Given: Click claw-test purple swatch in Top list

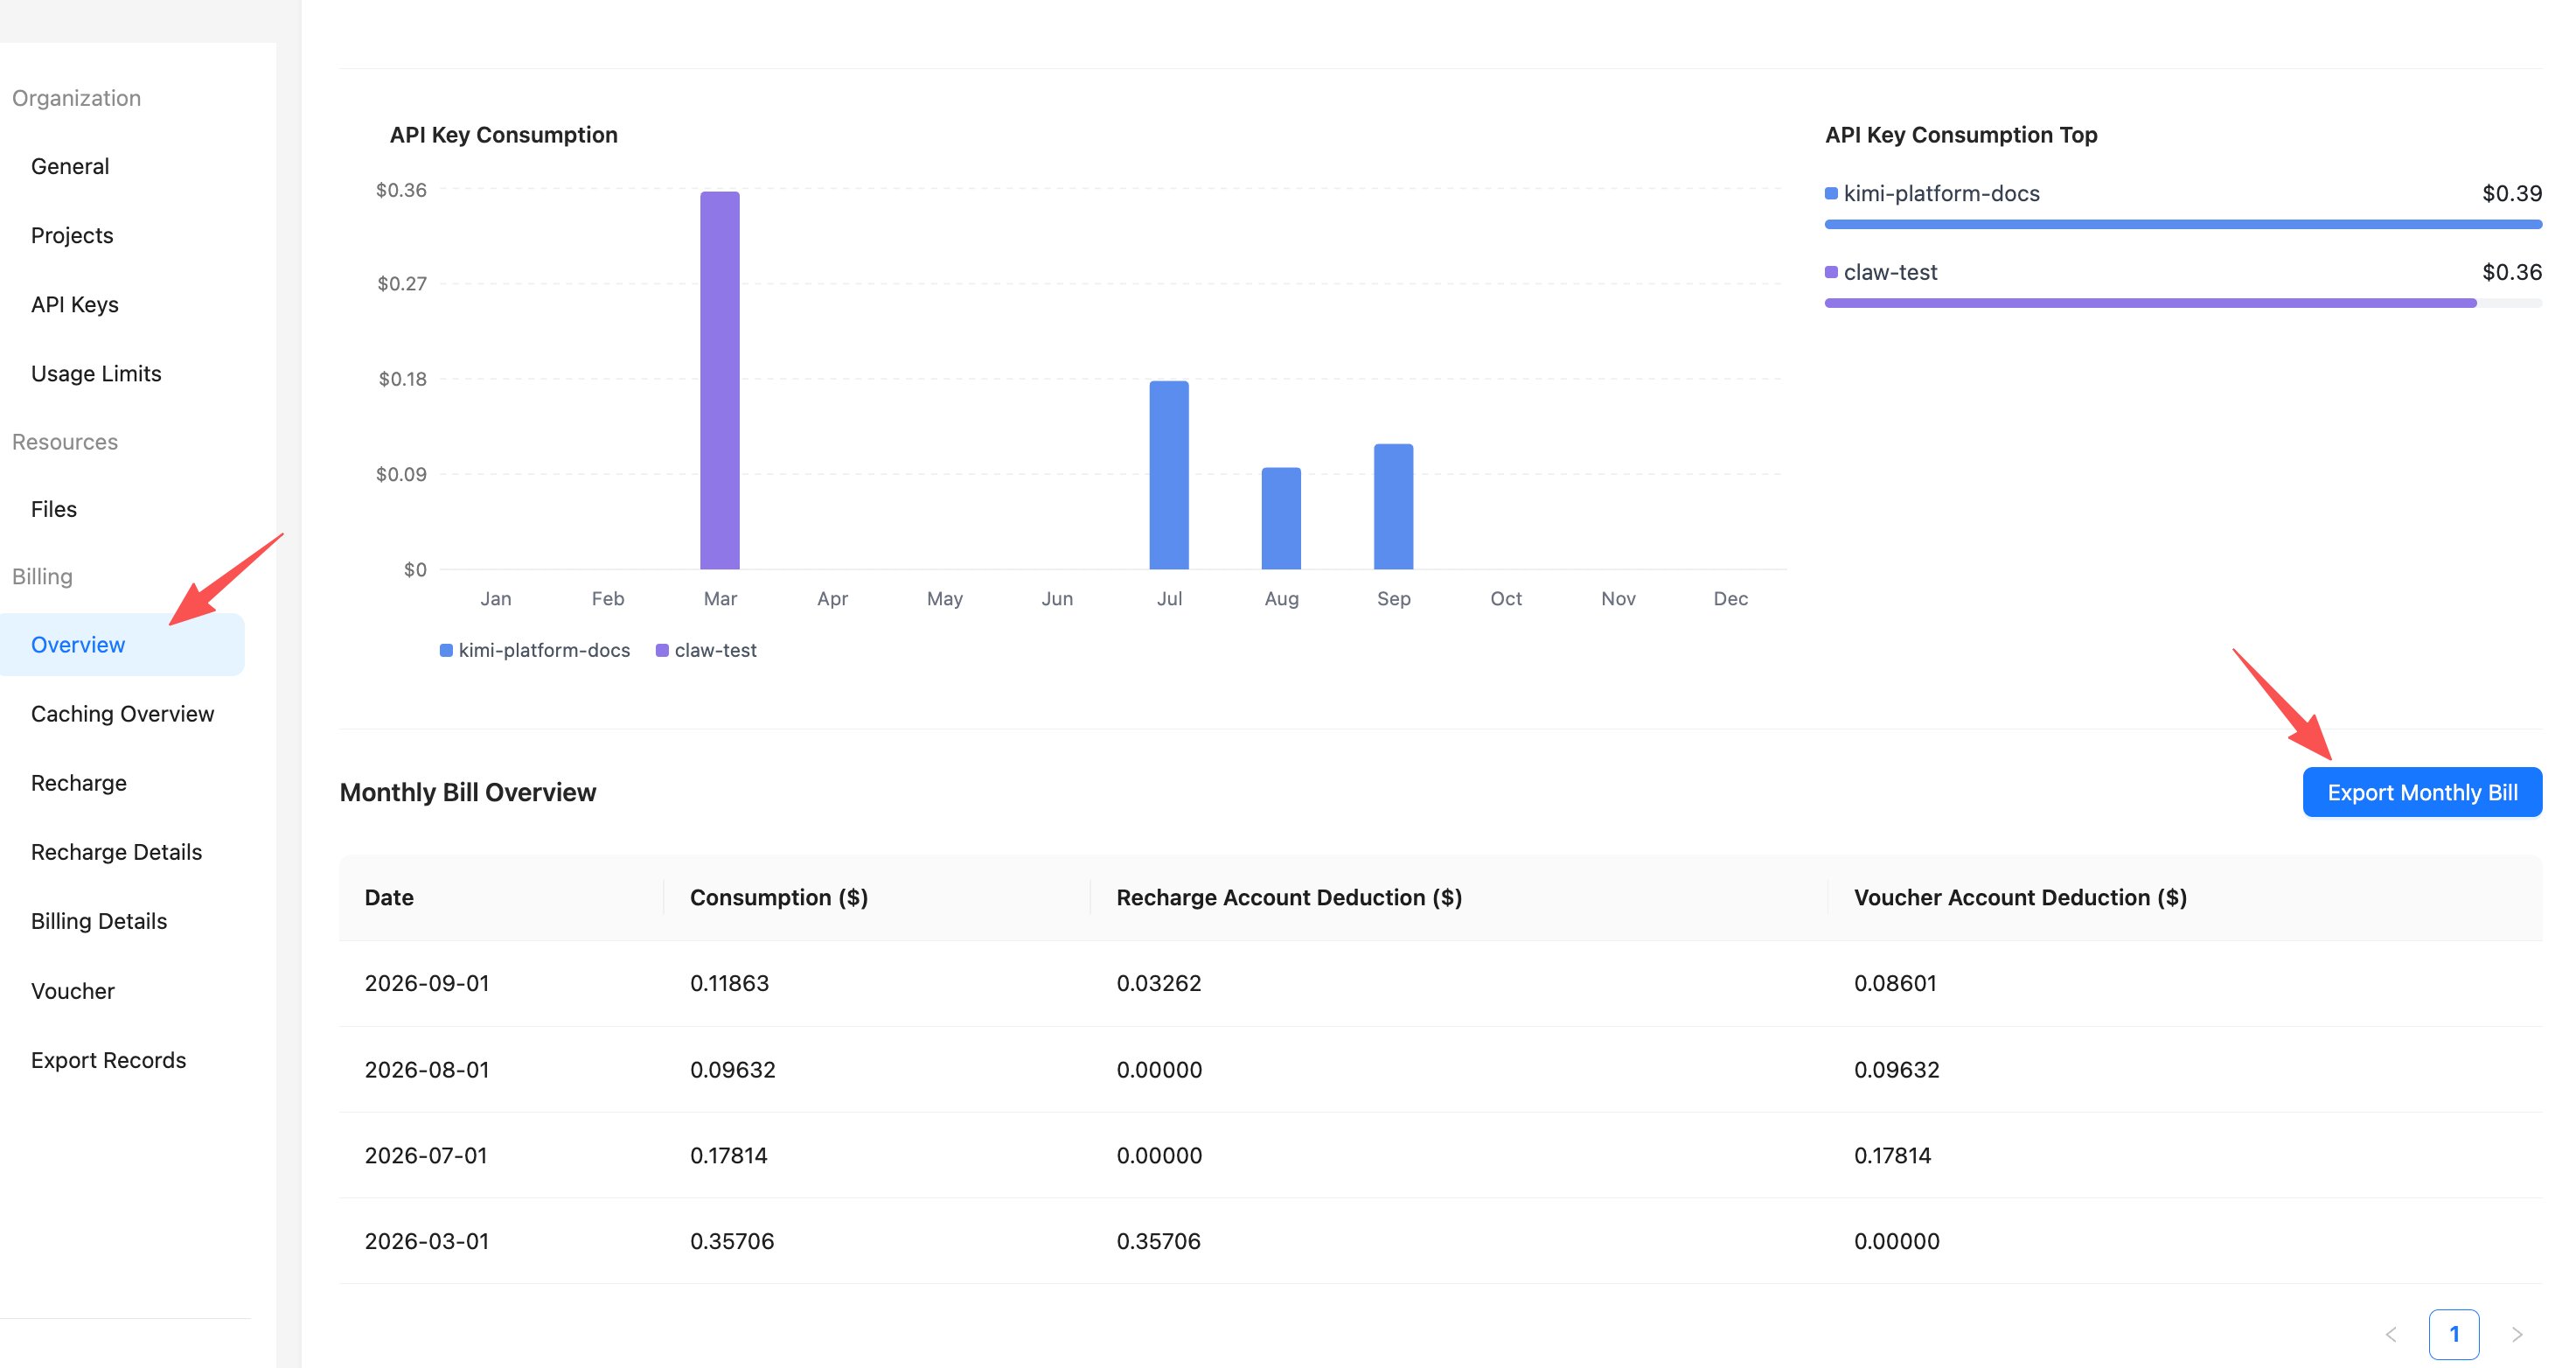Looking at the screenshot, I should point(1831,272).
